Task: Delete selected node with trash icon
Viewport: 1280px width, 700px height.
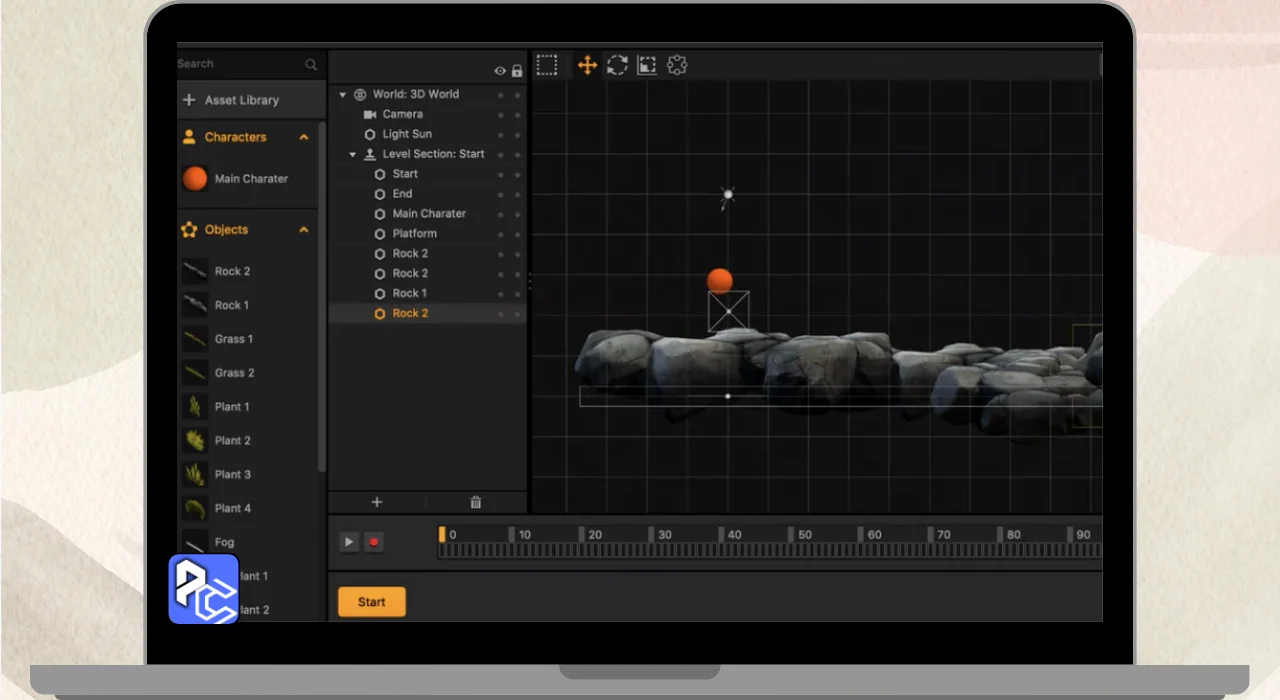Action: pos(476,502)
